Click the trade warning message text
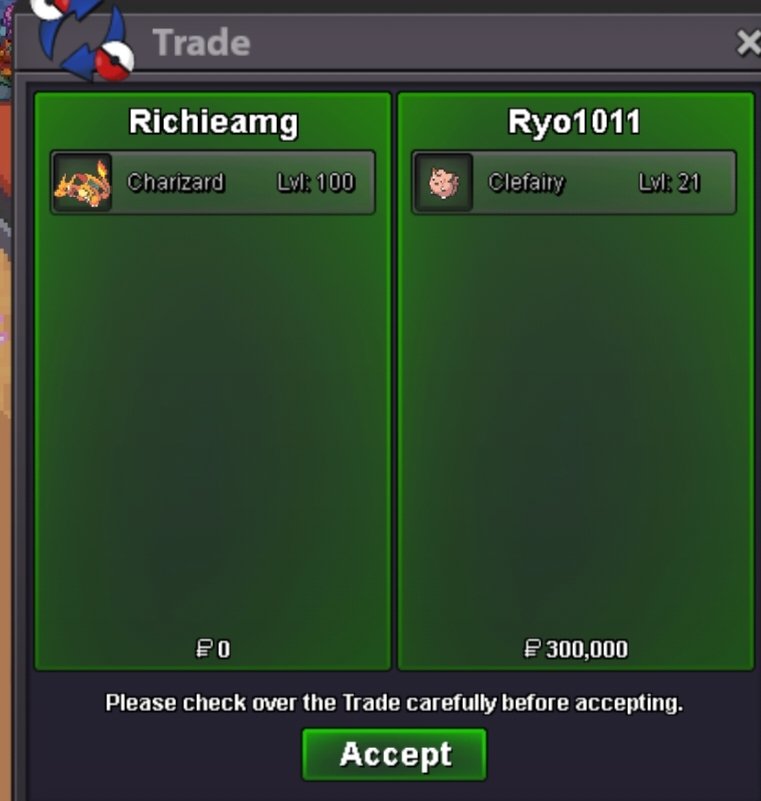The width and height of the screenshot is (761, 801). pyautogui.click(x=394, y=703)
